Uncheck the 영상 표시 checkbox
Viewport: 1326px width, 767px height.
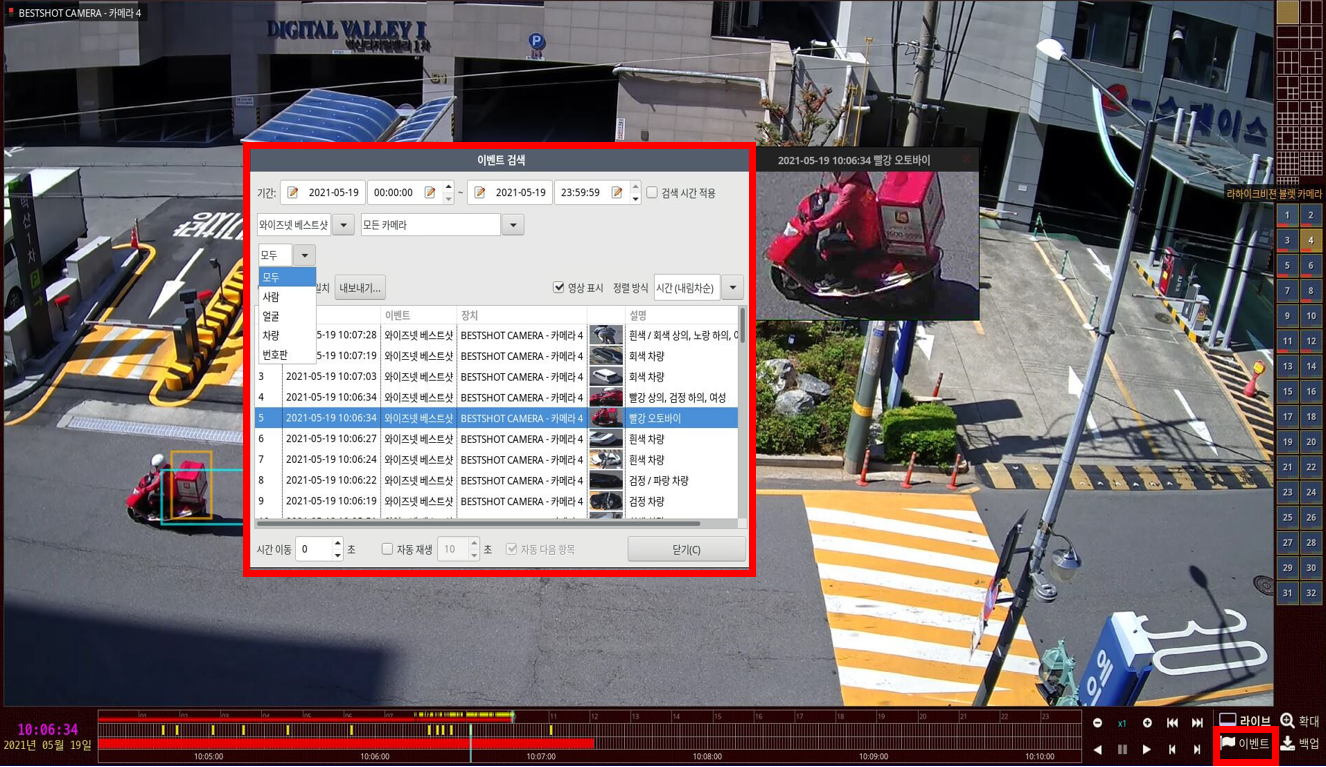click(x=559, y=288)
